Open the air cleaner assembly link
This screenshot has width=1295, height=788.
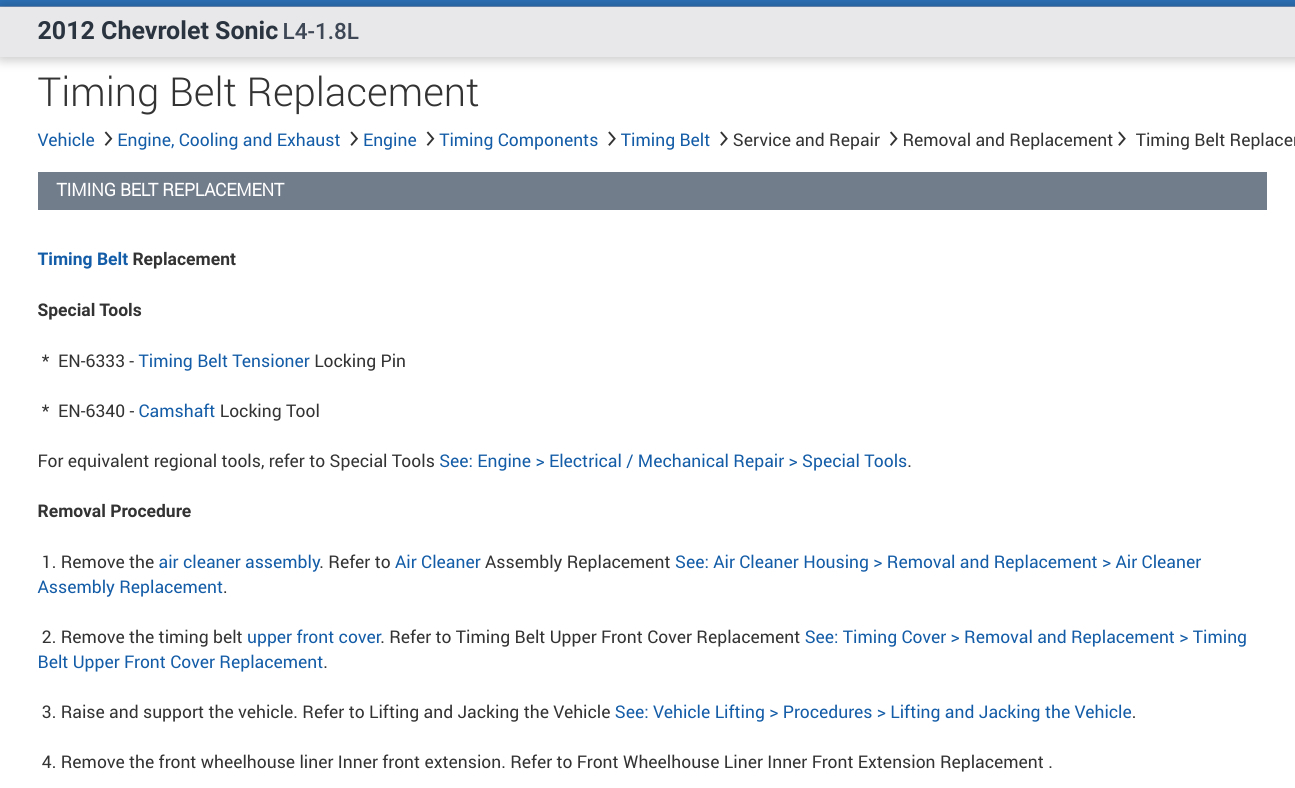click(x=239, y=562)
